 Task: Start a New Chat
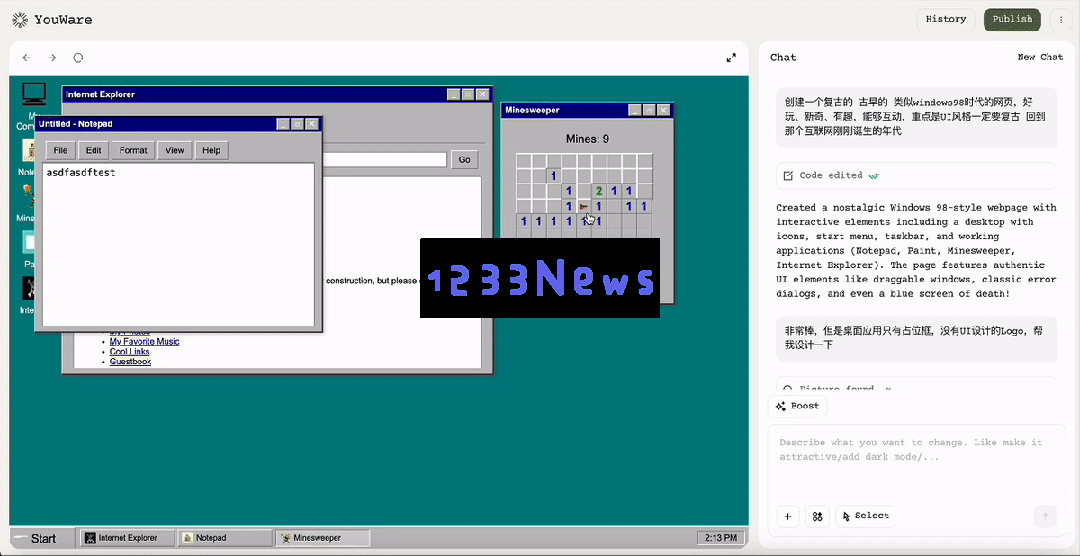(1040, 57)
